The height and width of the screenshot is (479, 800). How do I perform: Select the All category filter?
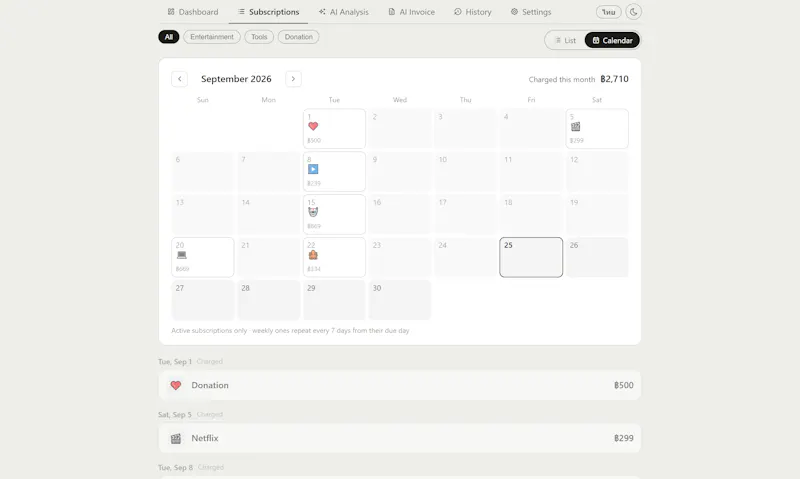pyautogui.click(x=168, y=37)
